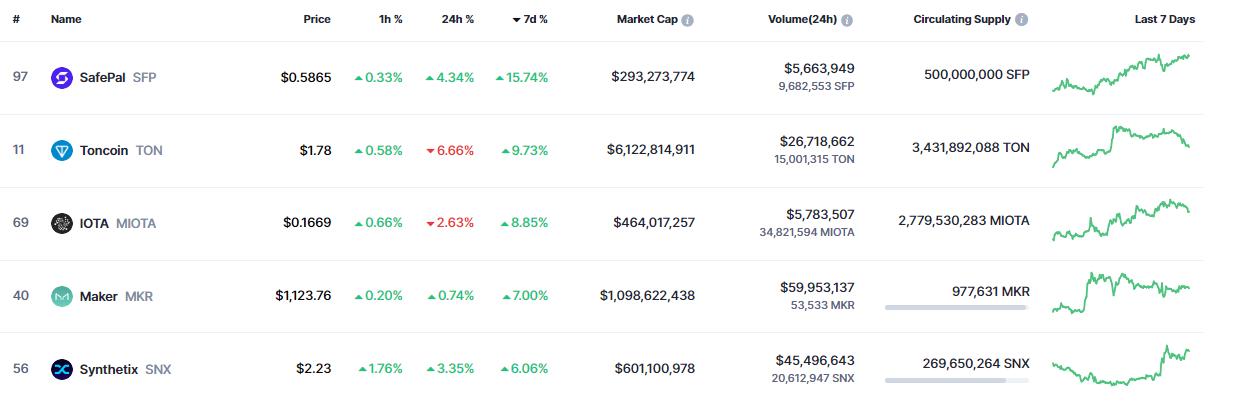Click the Synthetix logo icon
1249x401 pixels.
click(62, 369)
